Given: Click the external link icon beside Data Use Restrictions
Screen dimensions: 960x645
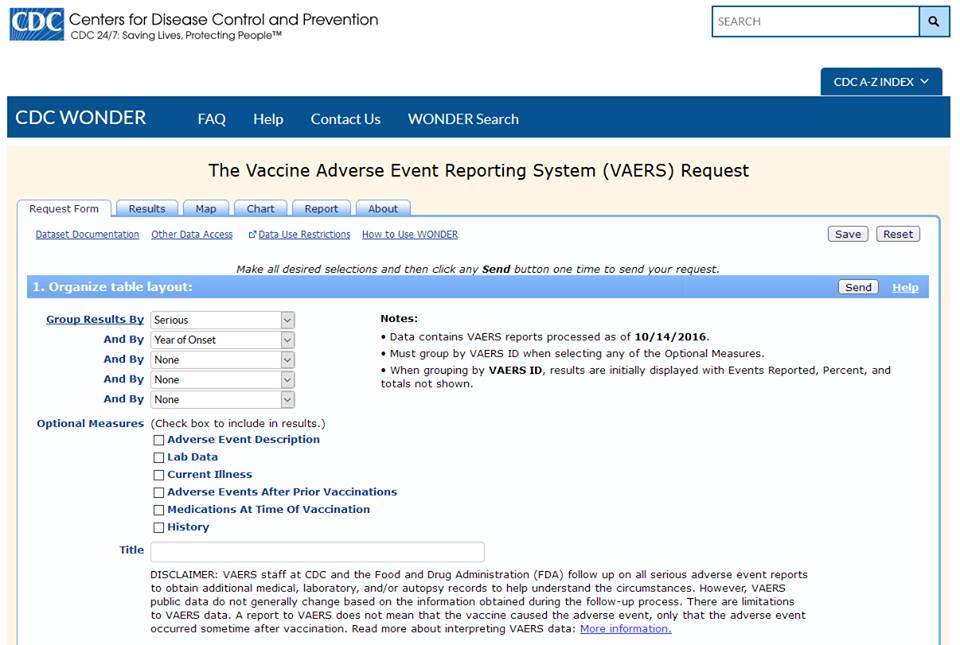Looking at the screenshot, I should [252, 234].
